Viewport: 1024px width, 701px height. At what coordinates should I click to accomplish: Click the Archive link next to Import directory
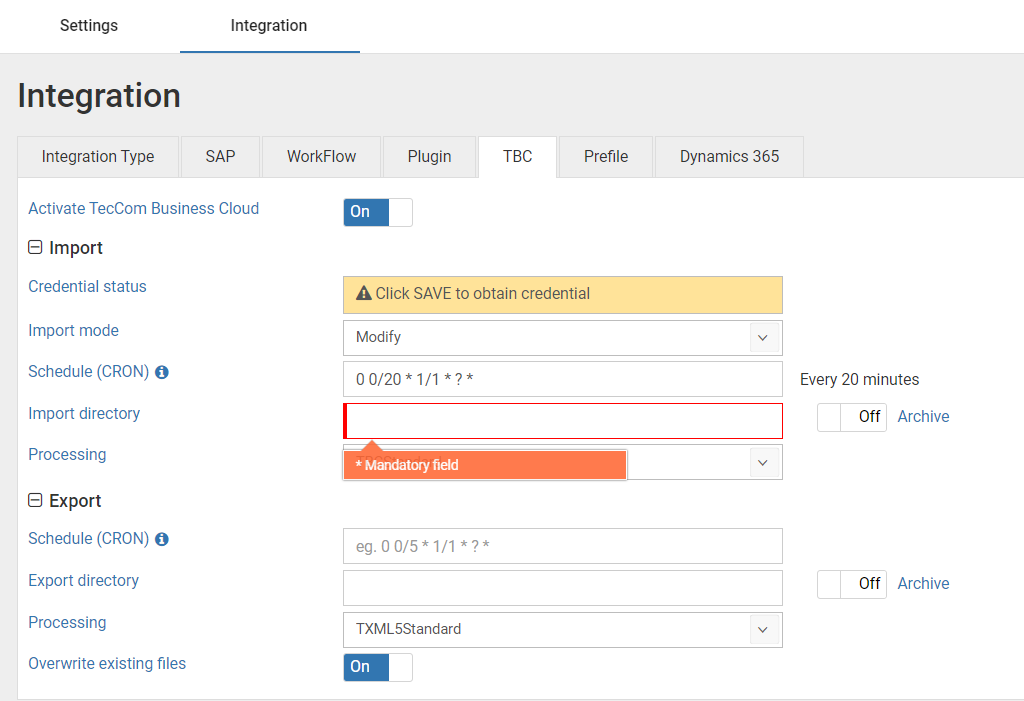[x=923, y=417]
